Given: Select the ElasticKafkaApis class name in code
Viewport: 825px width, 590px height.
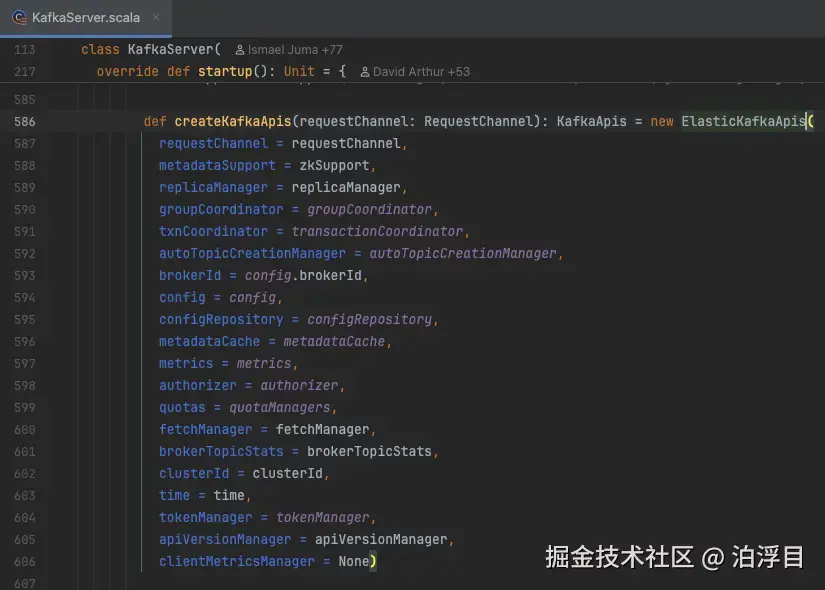Looking at the screenshot, I should click(742, 121).
